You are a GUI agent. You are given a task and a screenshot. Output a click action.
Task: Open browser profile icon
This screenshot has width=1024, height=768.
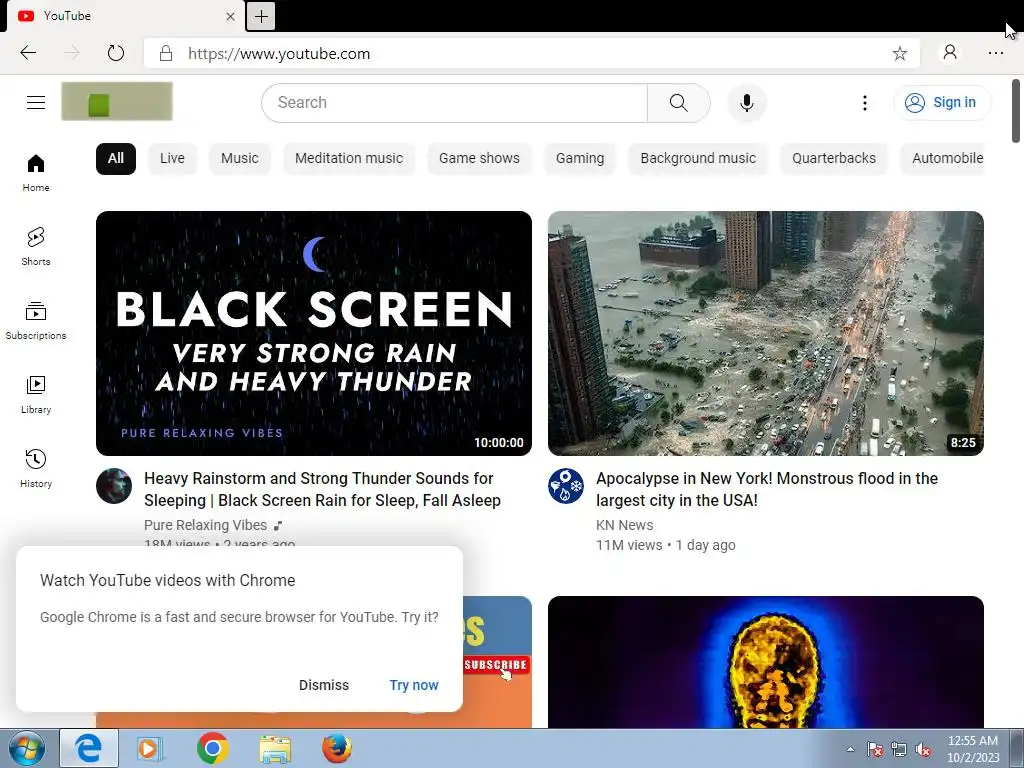[x=950, y=53]
